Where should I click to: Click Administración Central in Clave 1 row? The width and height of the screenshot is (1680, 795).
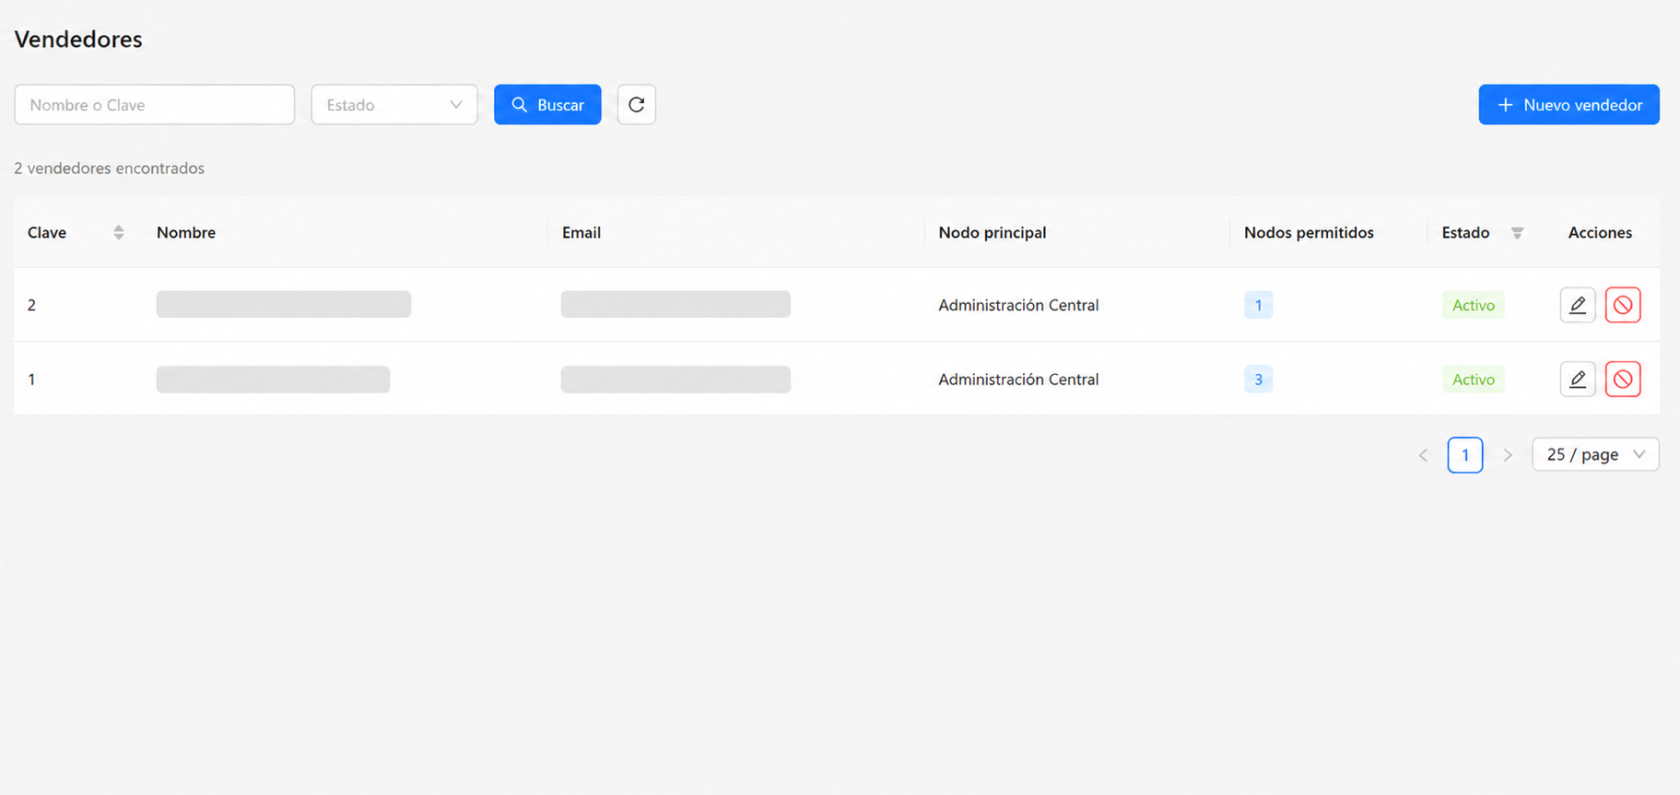(x=1018, y=379)
